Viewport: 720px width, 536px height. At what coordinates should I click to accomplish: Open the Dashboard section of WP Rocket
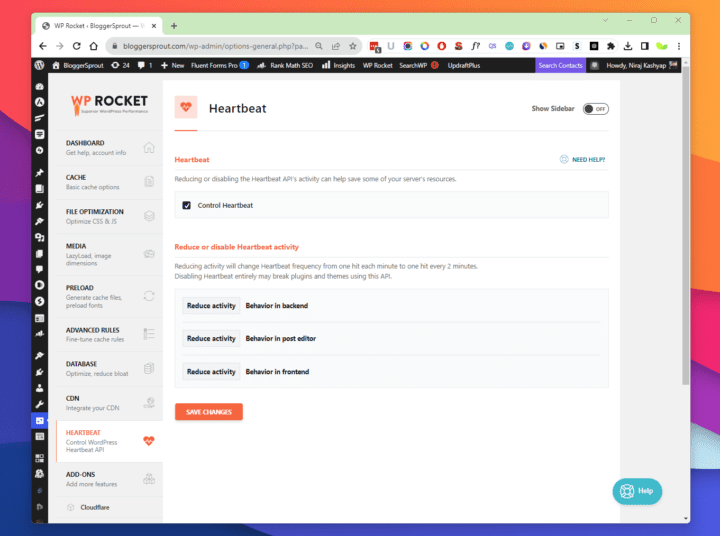[110, 148]
